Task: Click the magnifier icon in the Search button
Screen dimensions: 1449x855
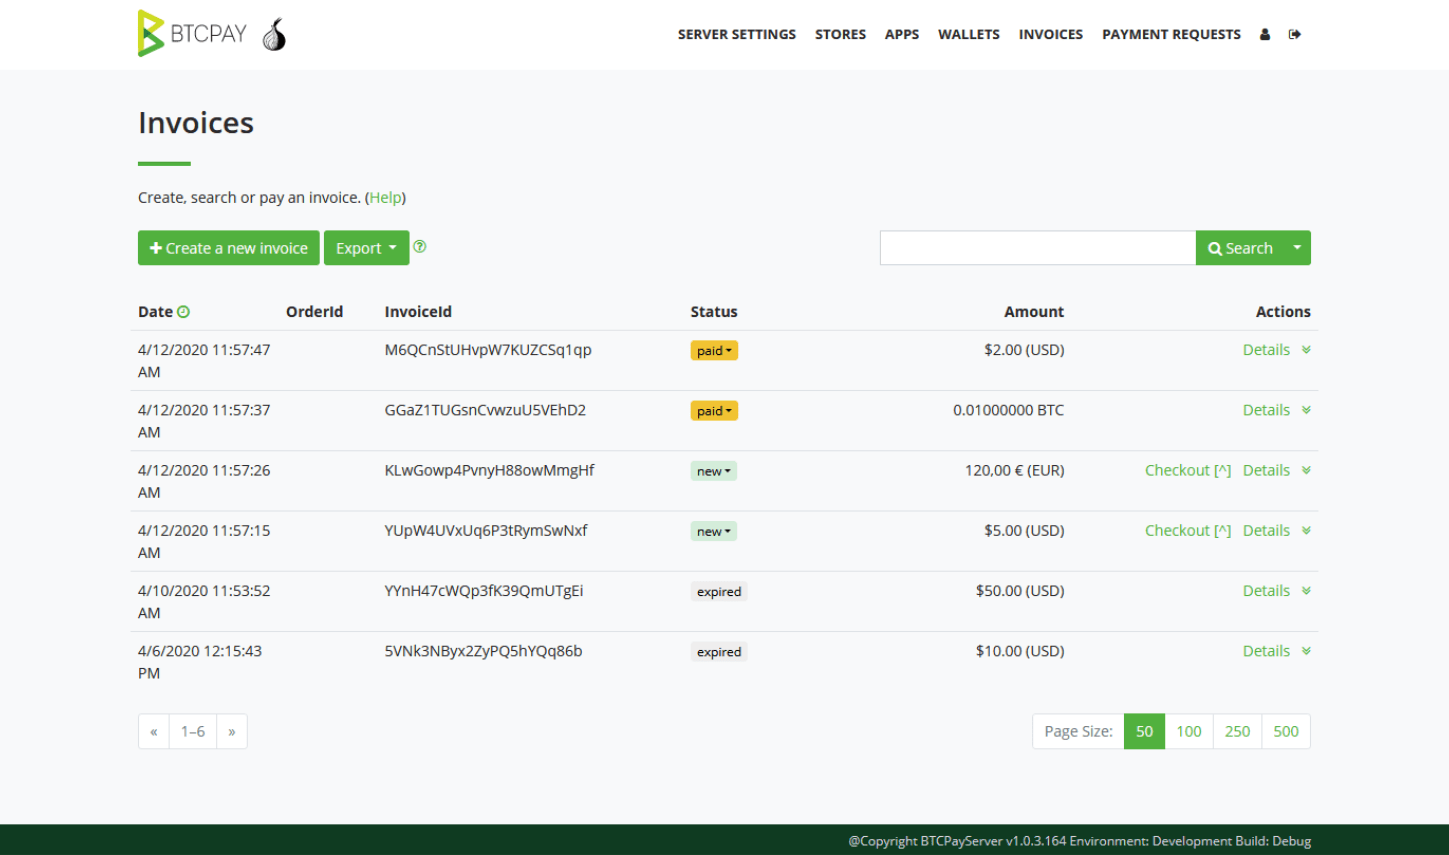Action: click(1214, 247)
